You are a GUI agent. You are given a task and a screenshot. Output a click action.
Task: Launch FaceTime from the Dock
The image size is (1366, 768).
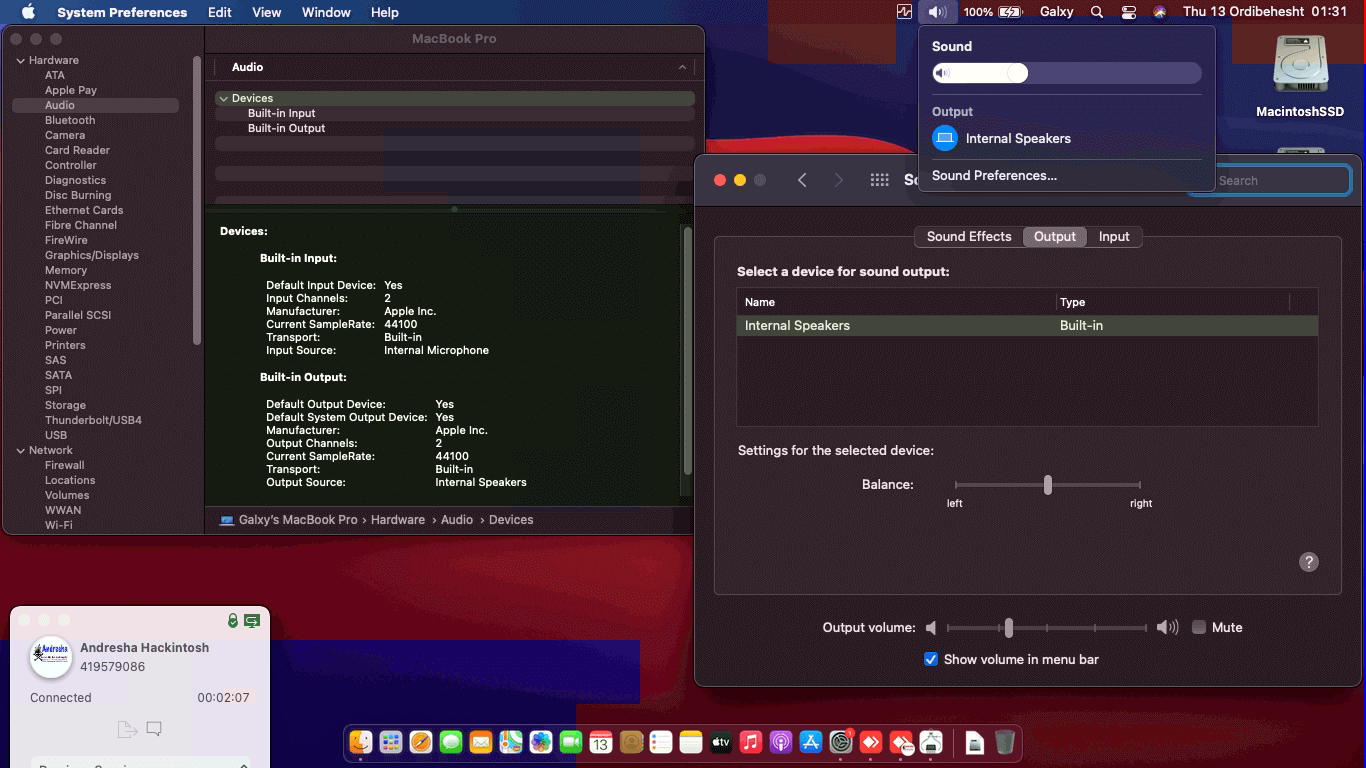pyautogui.click(x=571, y=742)
